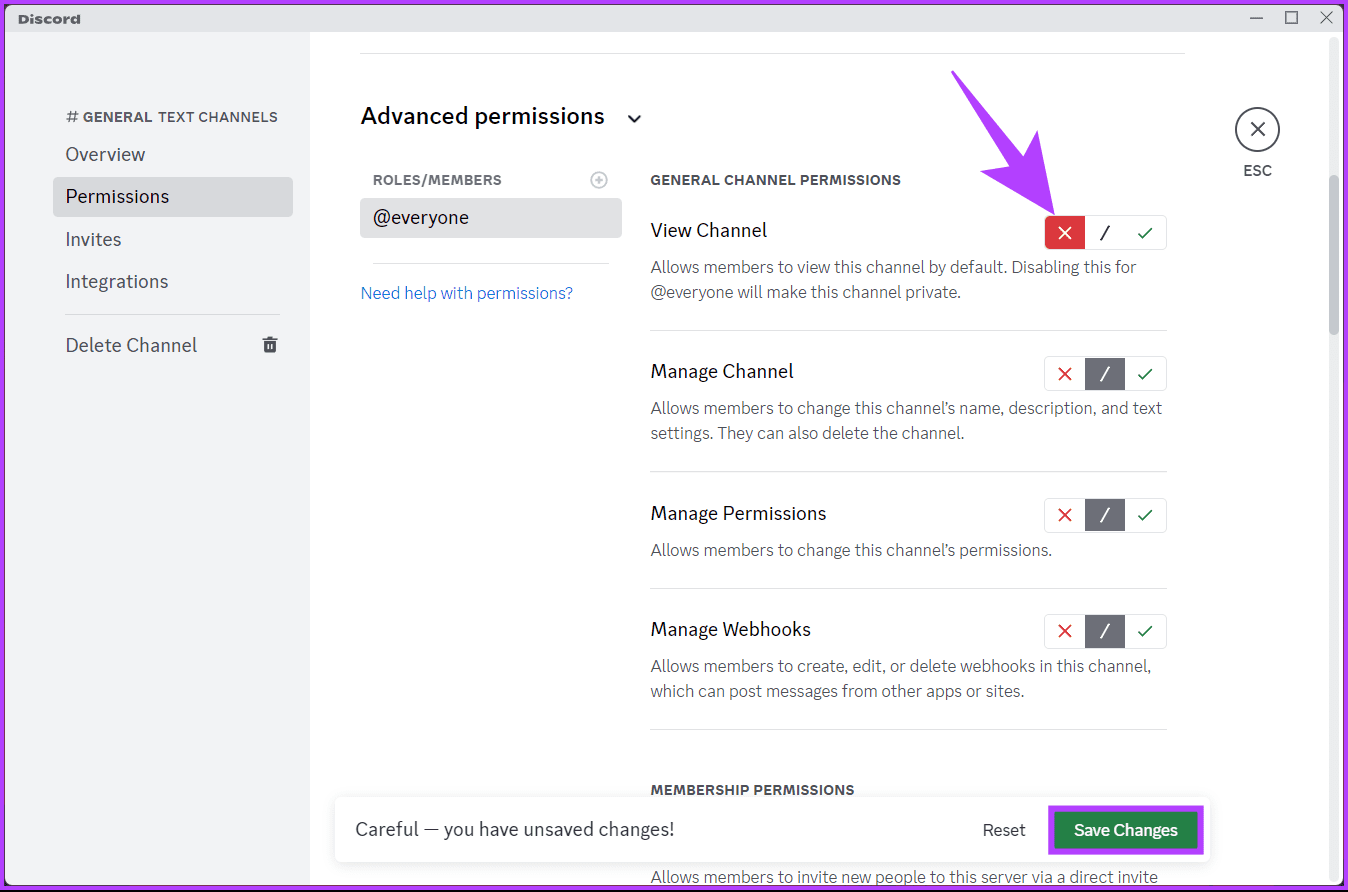Deny Manage Channel with the X icon
1348x892 pixels.
(x=1065, y=374)
